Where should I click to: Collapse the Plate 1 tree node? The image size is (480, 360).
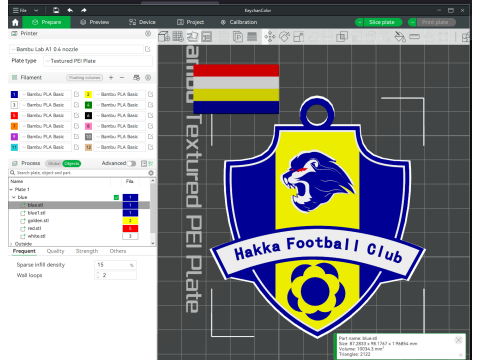click(x=11, y=189)
